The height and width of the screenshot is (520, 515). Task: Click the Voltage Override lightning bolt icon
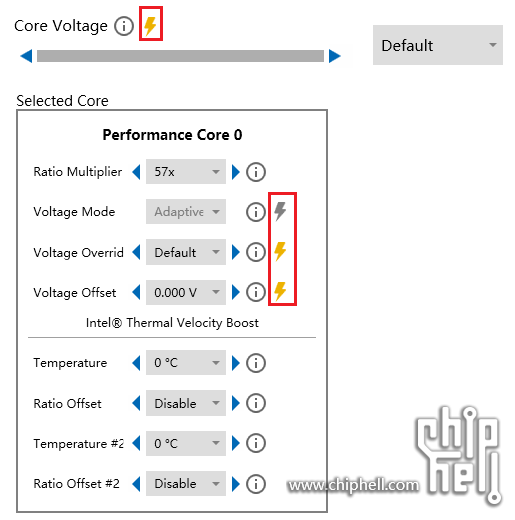(x=280, y=251)
